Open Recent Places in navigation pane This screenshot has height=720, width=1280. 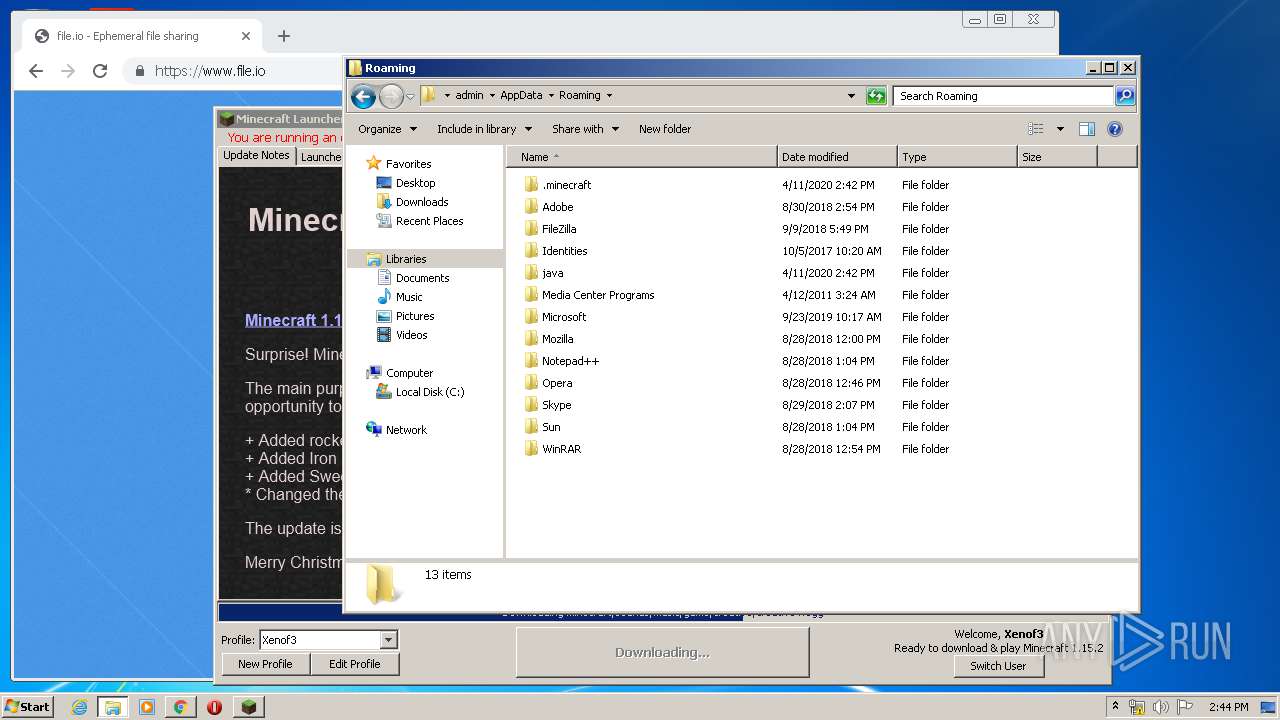click(x=429, y=221)
